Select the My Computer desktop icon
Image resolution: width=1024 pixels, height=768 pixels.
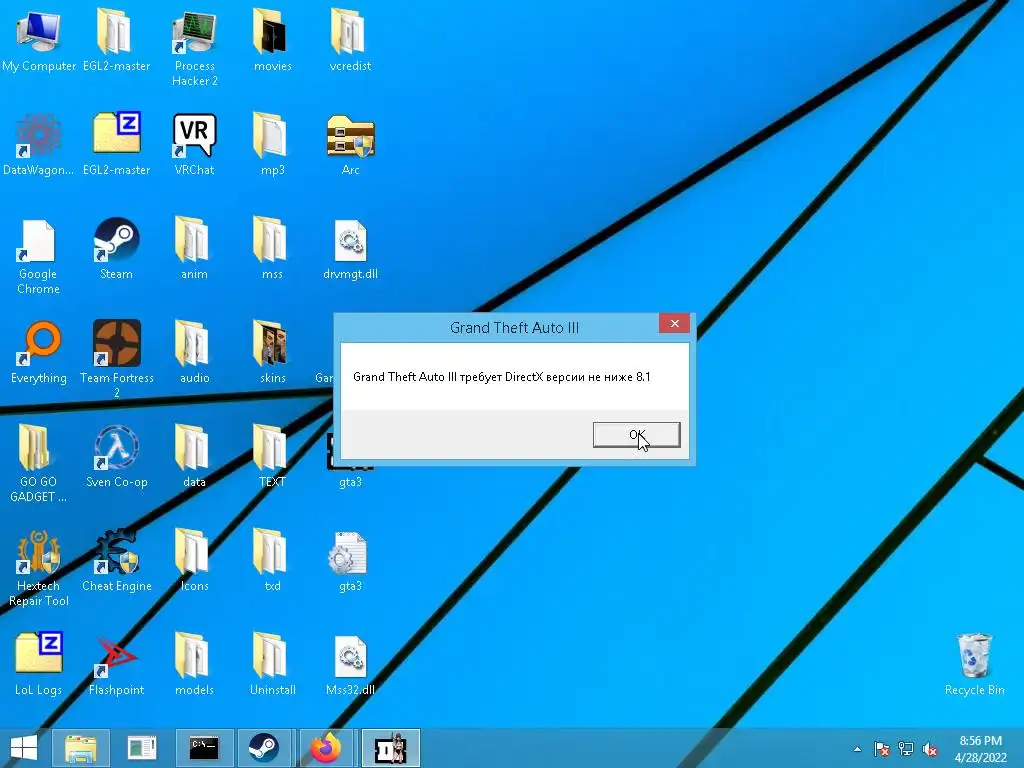point(39,39)
